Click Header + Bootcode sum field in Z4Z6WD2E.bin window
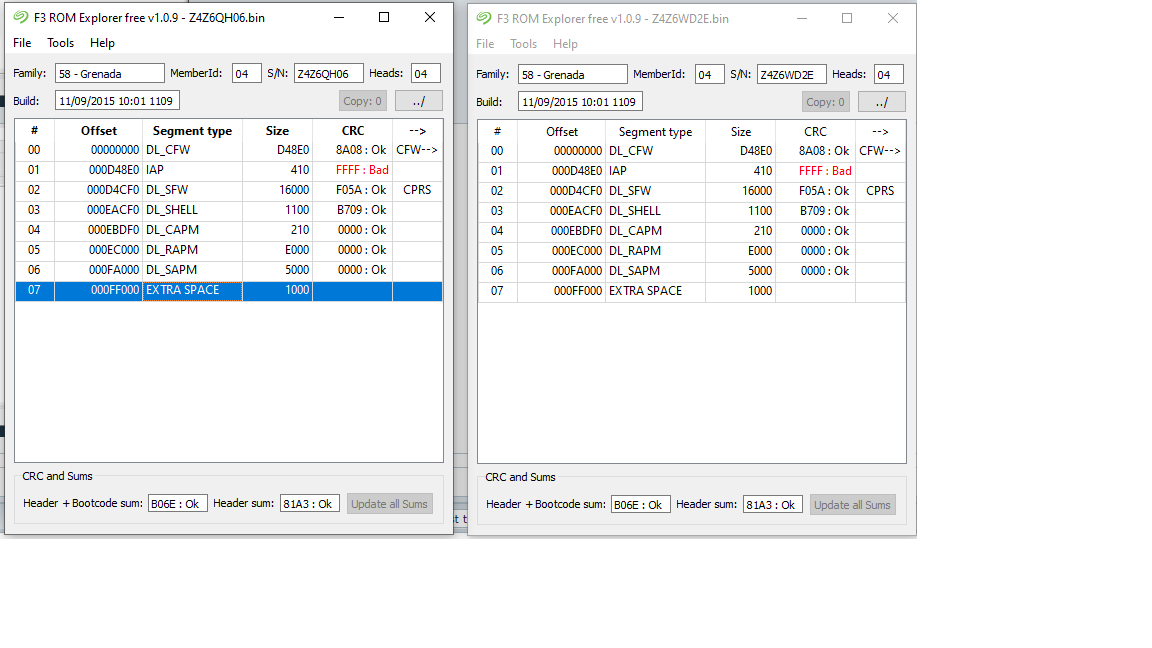Viewport: 1152px width, 648px height. point(641,505)
